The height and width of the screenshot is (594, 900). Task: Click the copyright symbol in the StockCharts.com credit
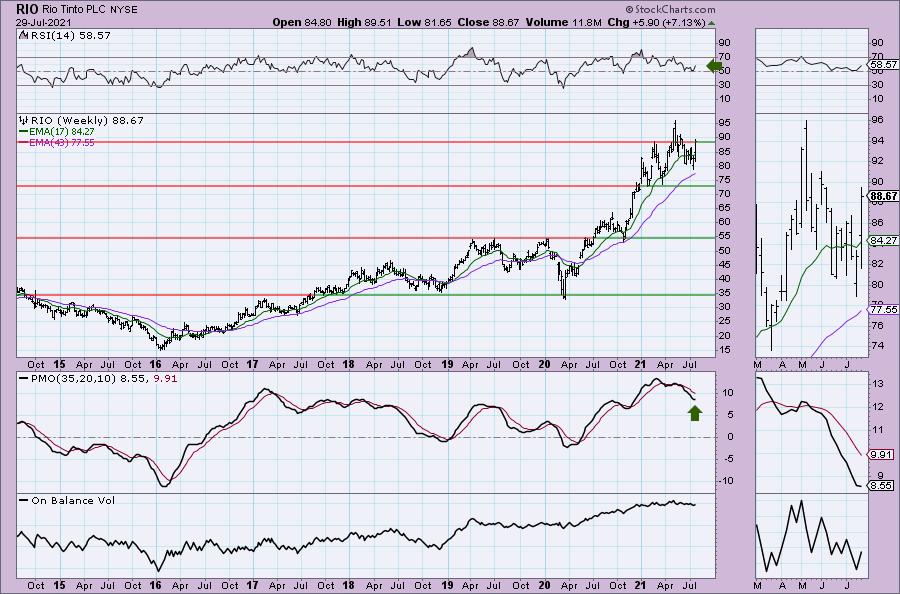(x=629, y=9)
